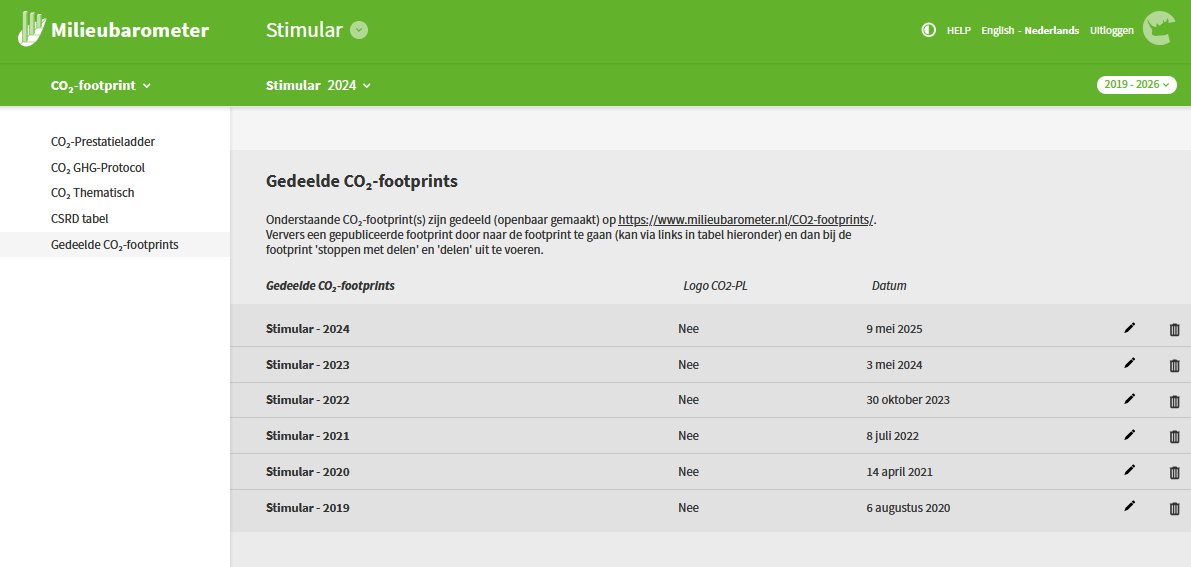Click the date 14 april 2021

tap(899, 472)
